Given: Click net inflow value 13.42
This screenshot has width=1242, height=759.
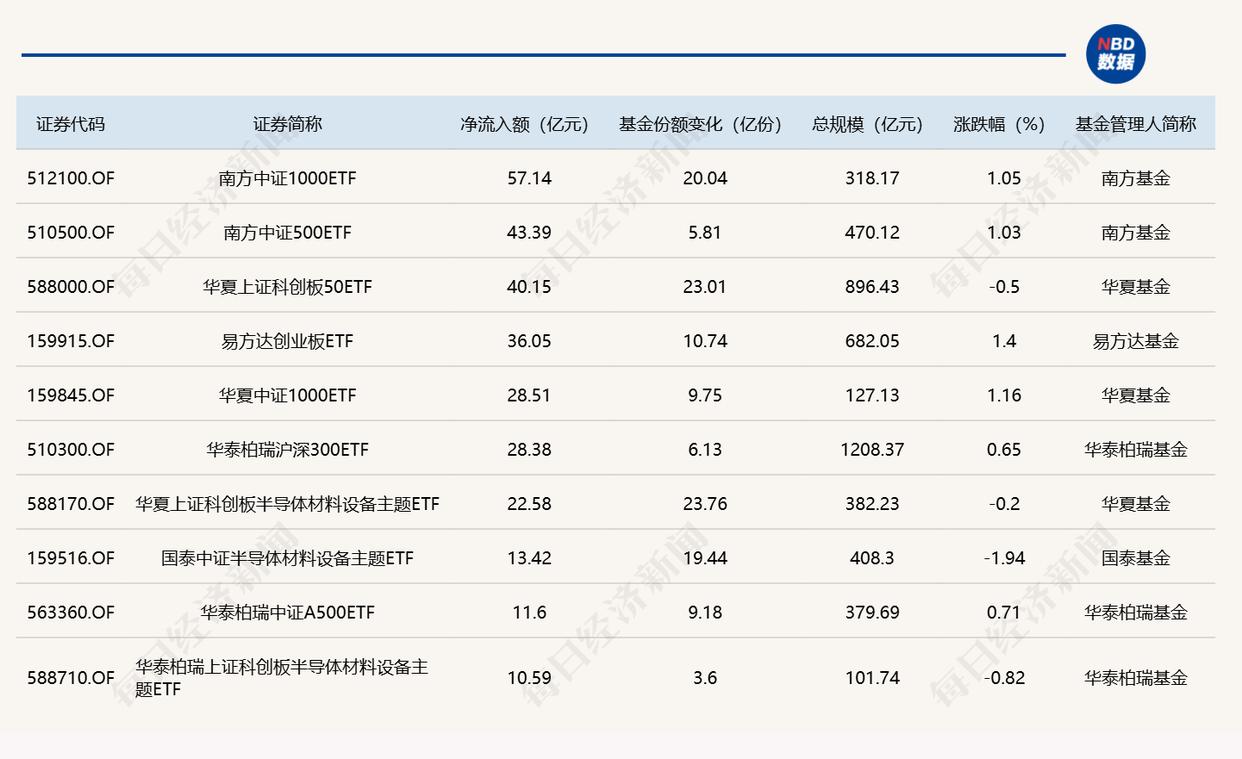Looking at the screenshot, I should 529,558.
